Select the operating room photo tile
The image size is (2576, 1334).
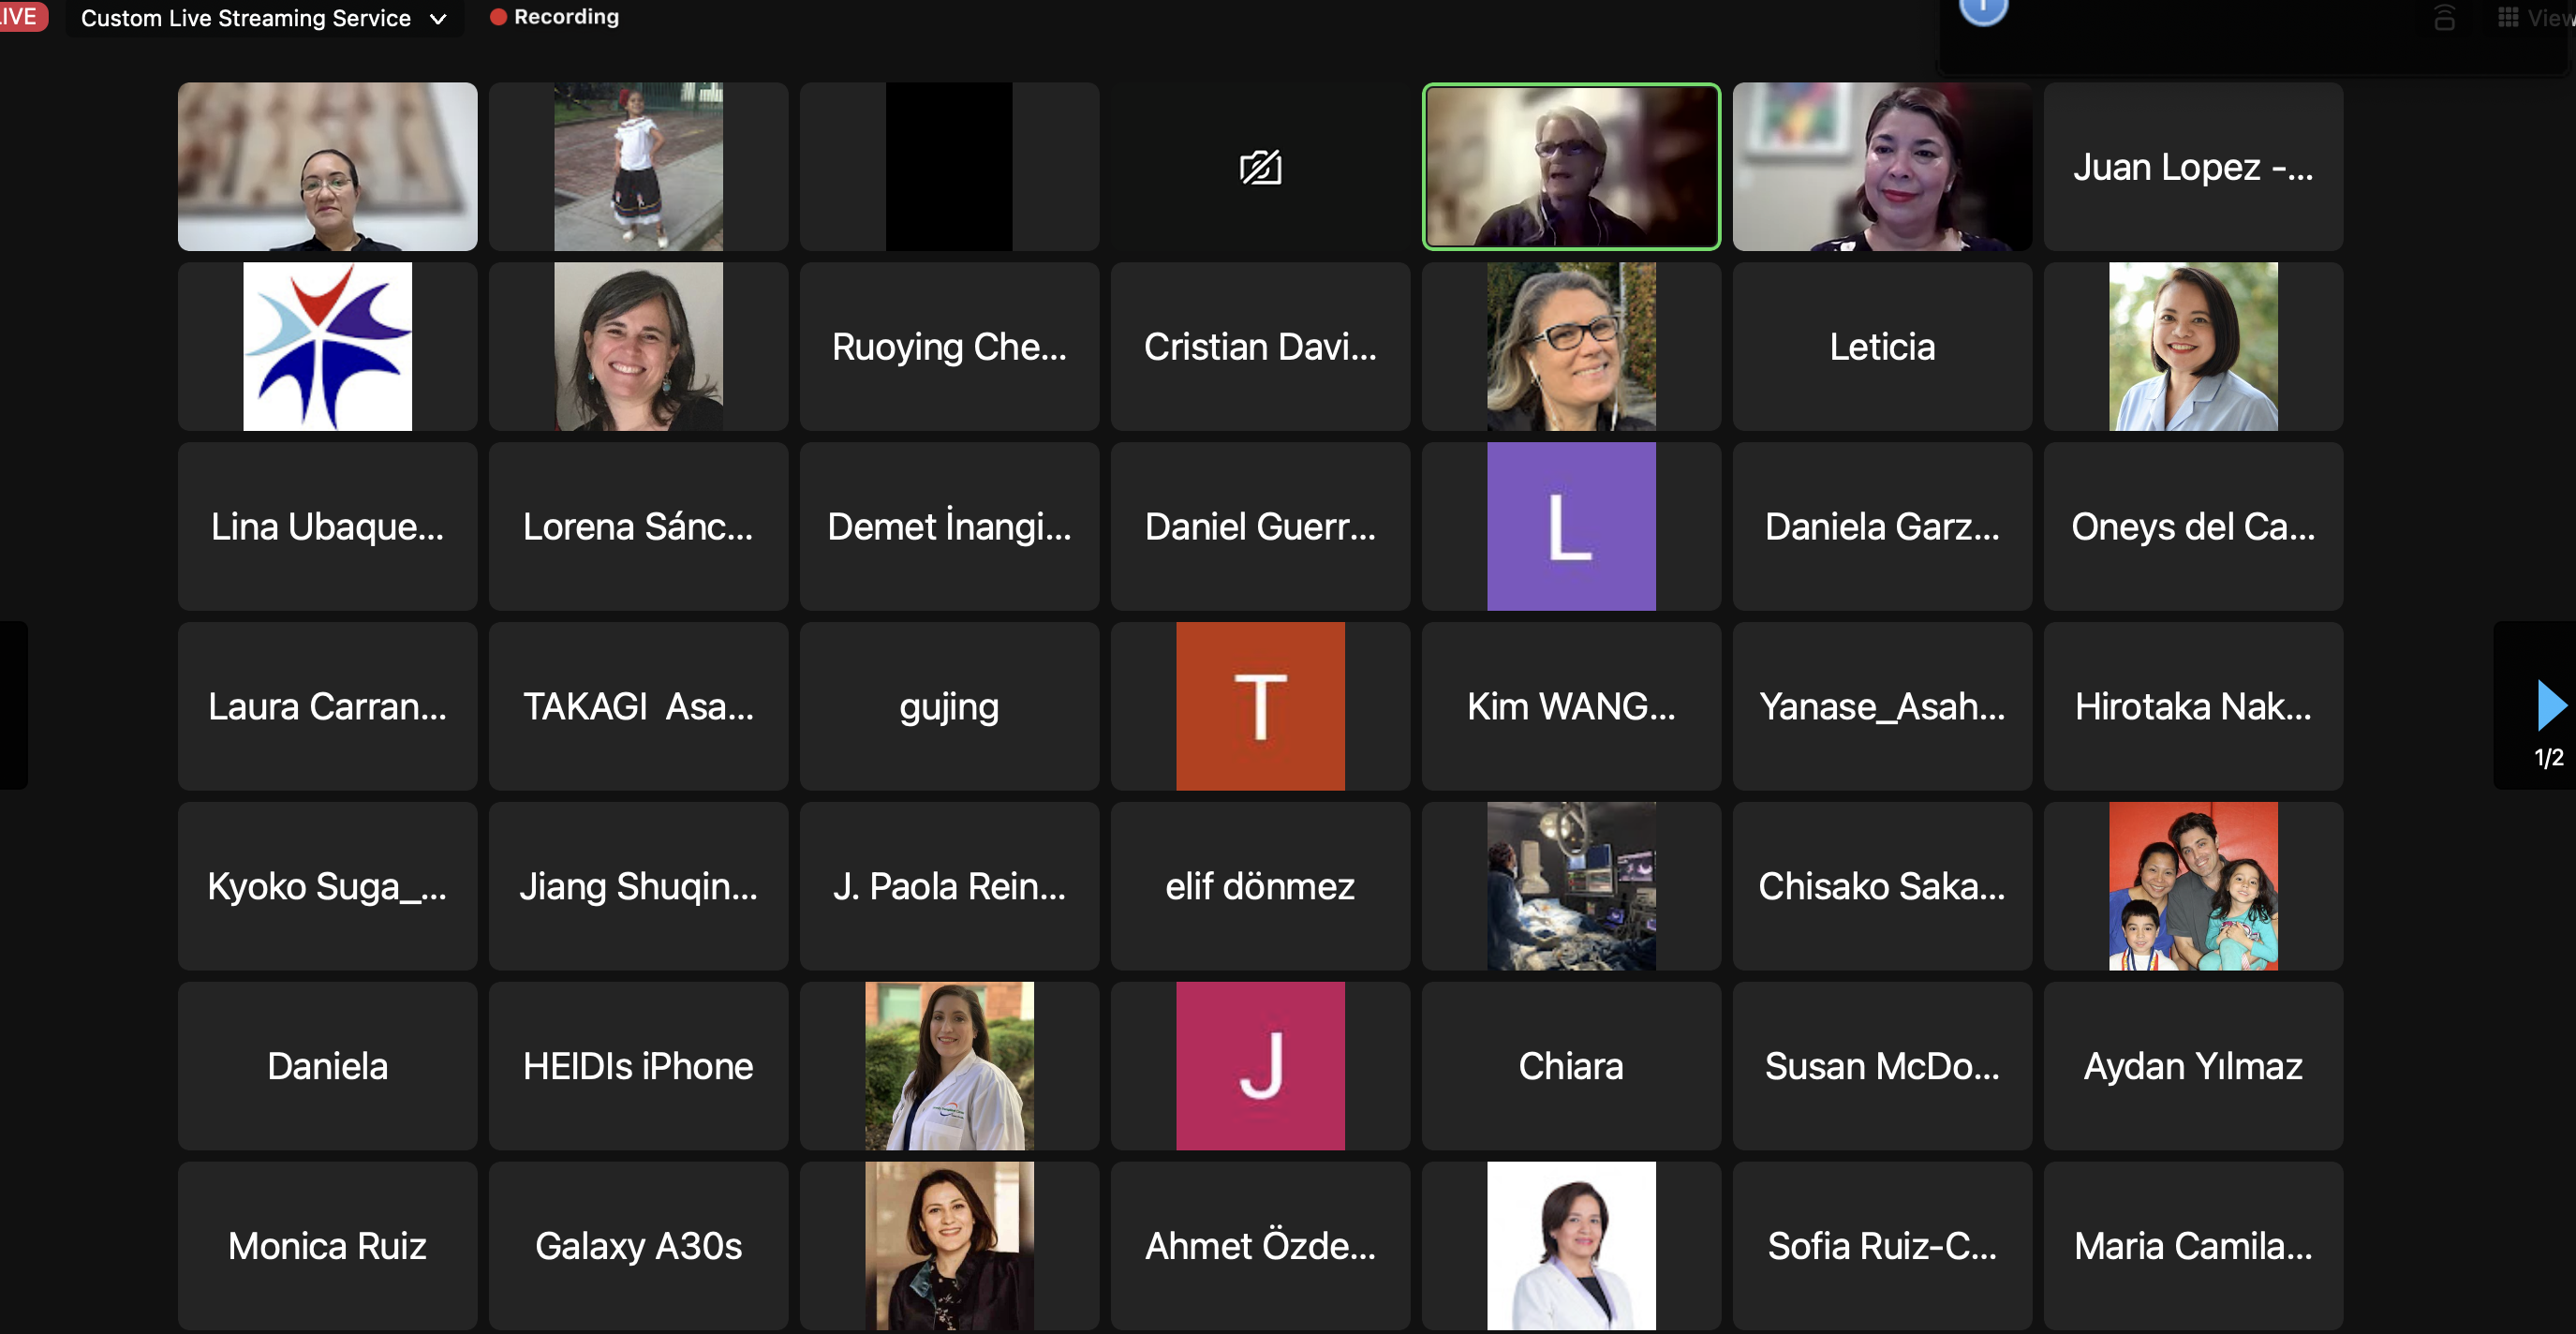click(1571, 886)
